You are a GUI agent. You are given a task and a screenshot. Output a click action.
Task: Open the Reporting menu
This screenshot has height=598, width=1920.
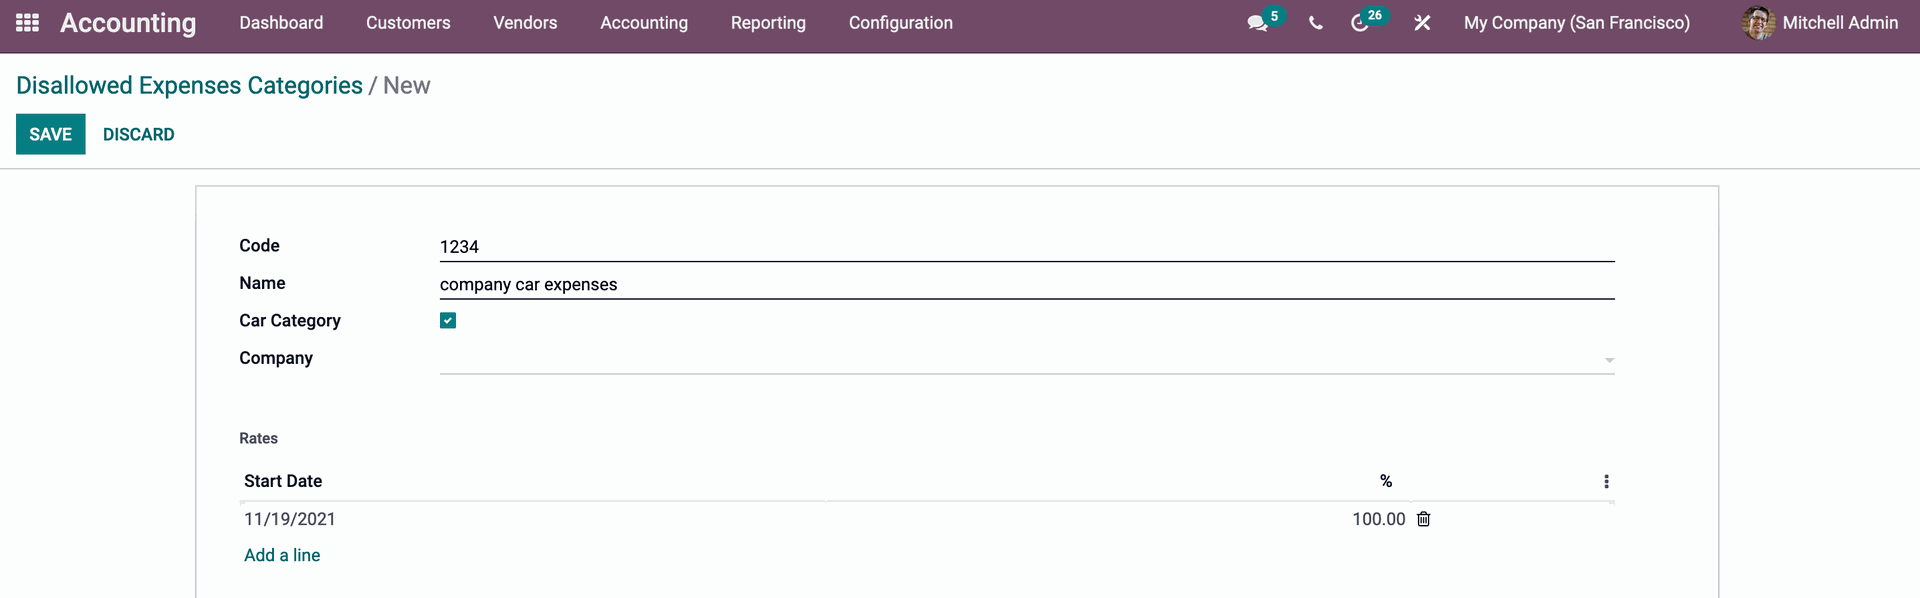tap(768, 23)
